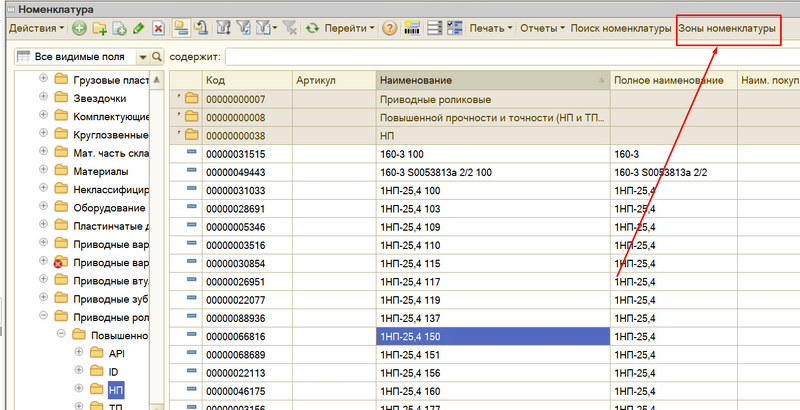This screenshot has width=800, height=410.
Task: Click the Copy item icon
Action: point(119,29)
